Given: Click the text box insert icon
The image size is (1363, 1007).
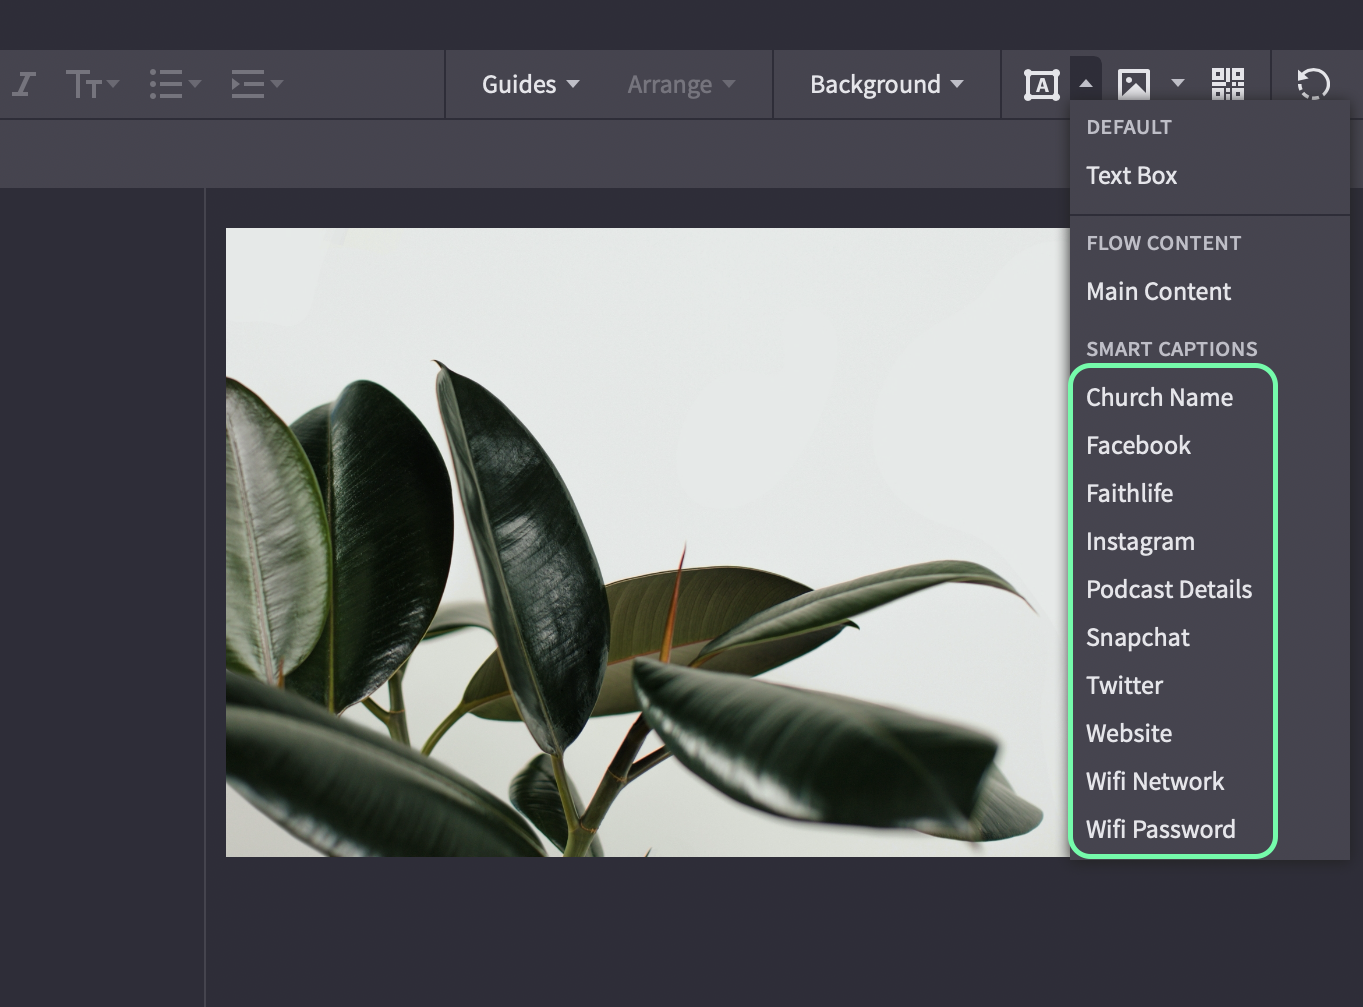Looking at the screenshot, I should [x=1041, y=85].
